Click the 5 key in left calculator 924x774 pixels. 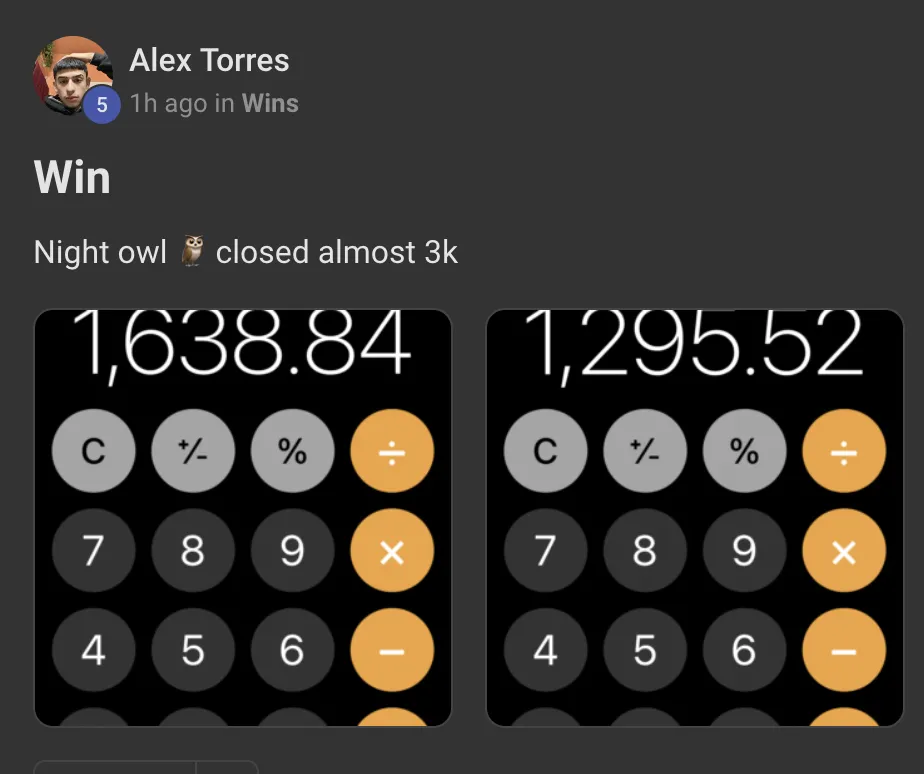point(193,650)
